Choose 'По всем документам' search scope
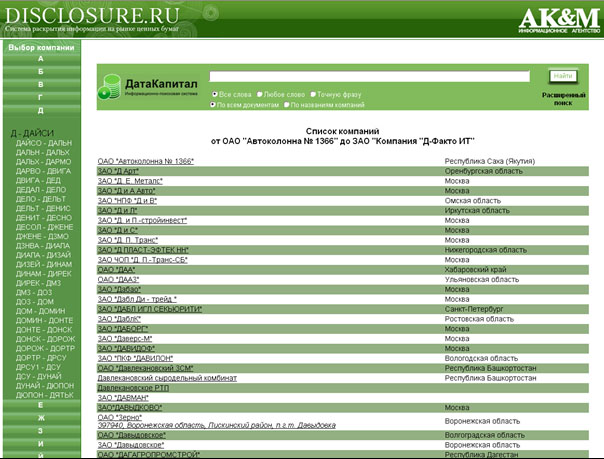The width and height of the screenshot is (604, 459). [x=213, y=104]
